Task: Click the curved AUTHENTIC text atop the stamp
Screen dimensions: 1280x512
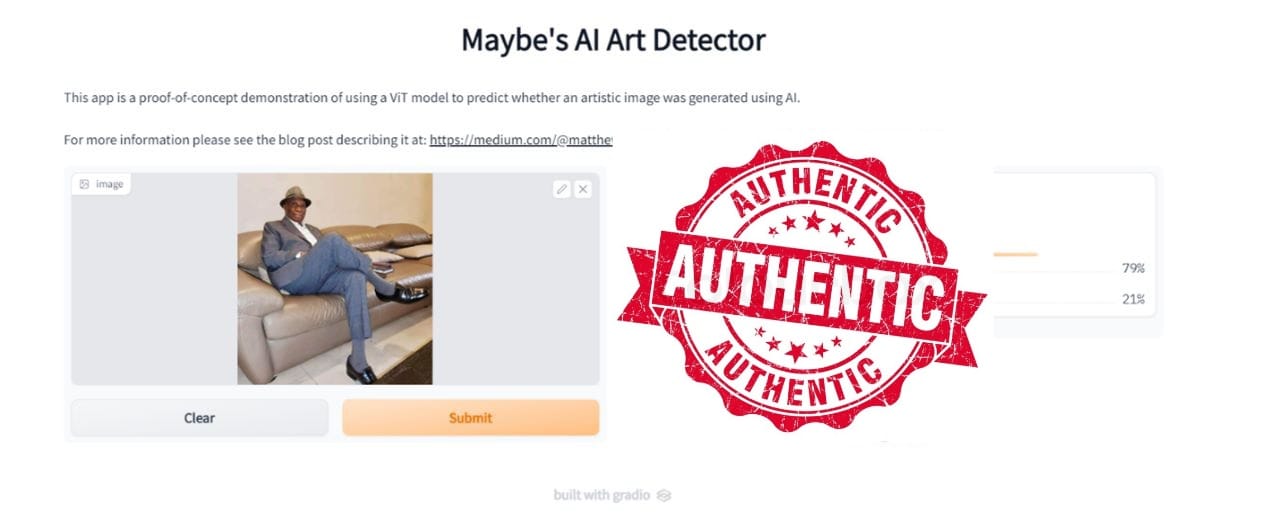Action: tap(812, 187)
